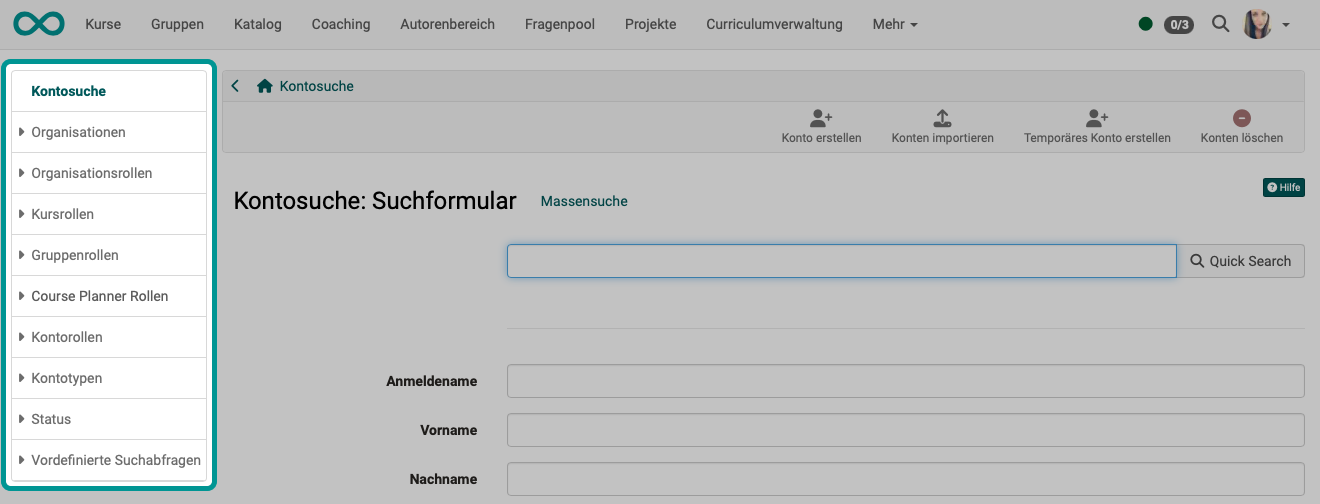Screen dimensions: 1320x504
Task: Select Status in the sidebar
Action: coord(51,419)
